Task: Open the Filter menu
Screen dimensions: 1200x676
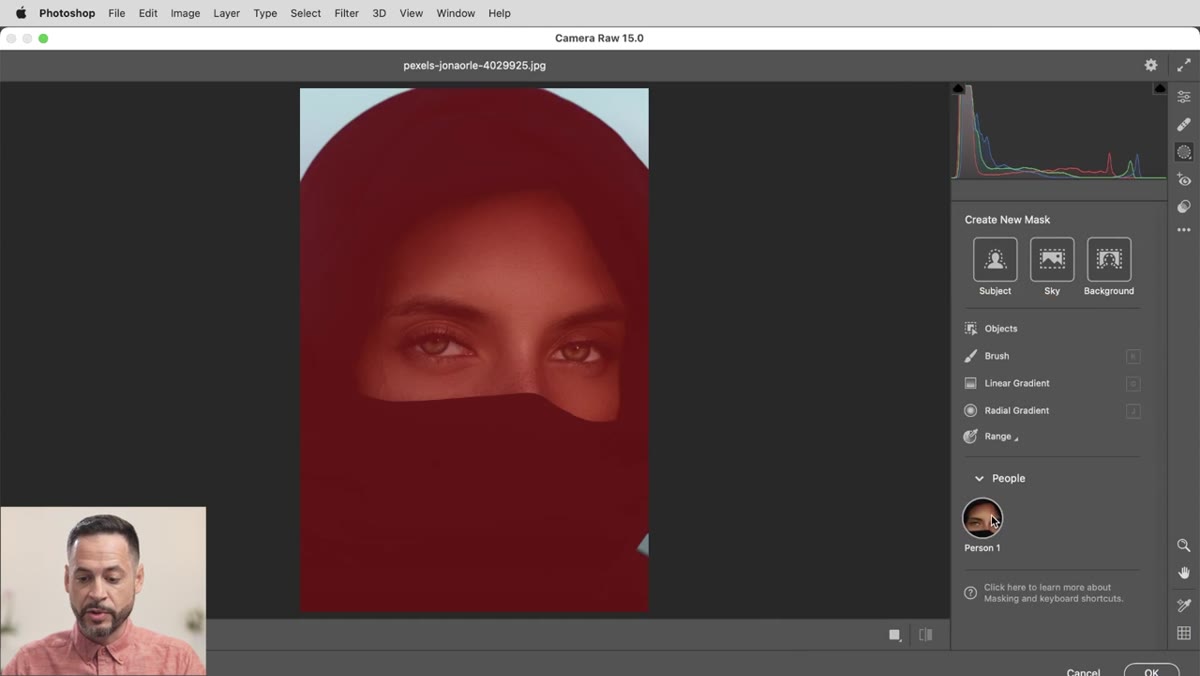Action: pyautogui.click(x=347, y=13)
